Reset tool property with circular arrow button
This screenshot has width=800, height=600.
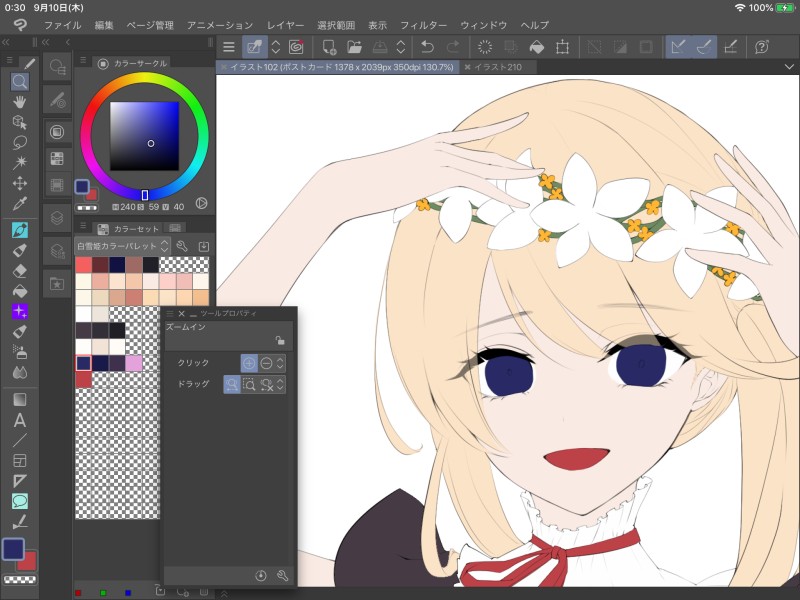[261, 576]
